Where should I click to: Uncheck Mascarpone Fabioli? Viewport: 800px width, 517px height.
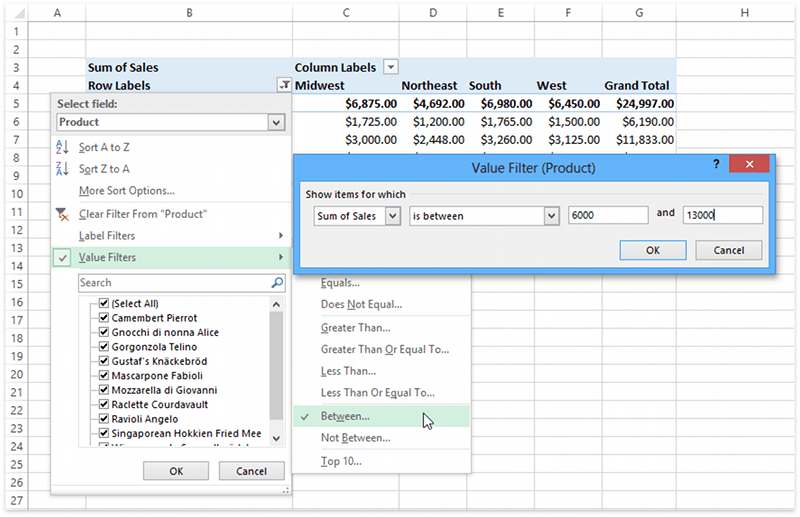tap(104, 375)
